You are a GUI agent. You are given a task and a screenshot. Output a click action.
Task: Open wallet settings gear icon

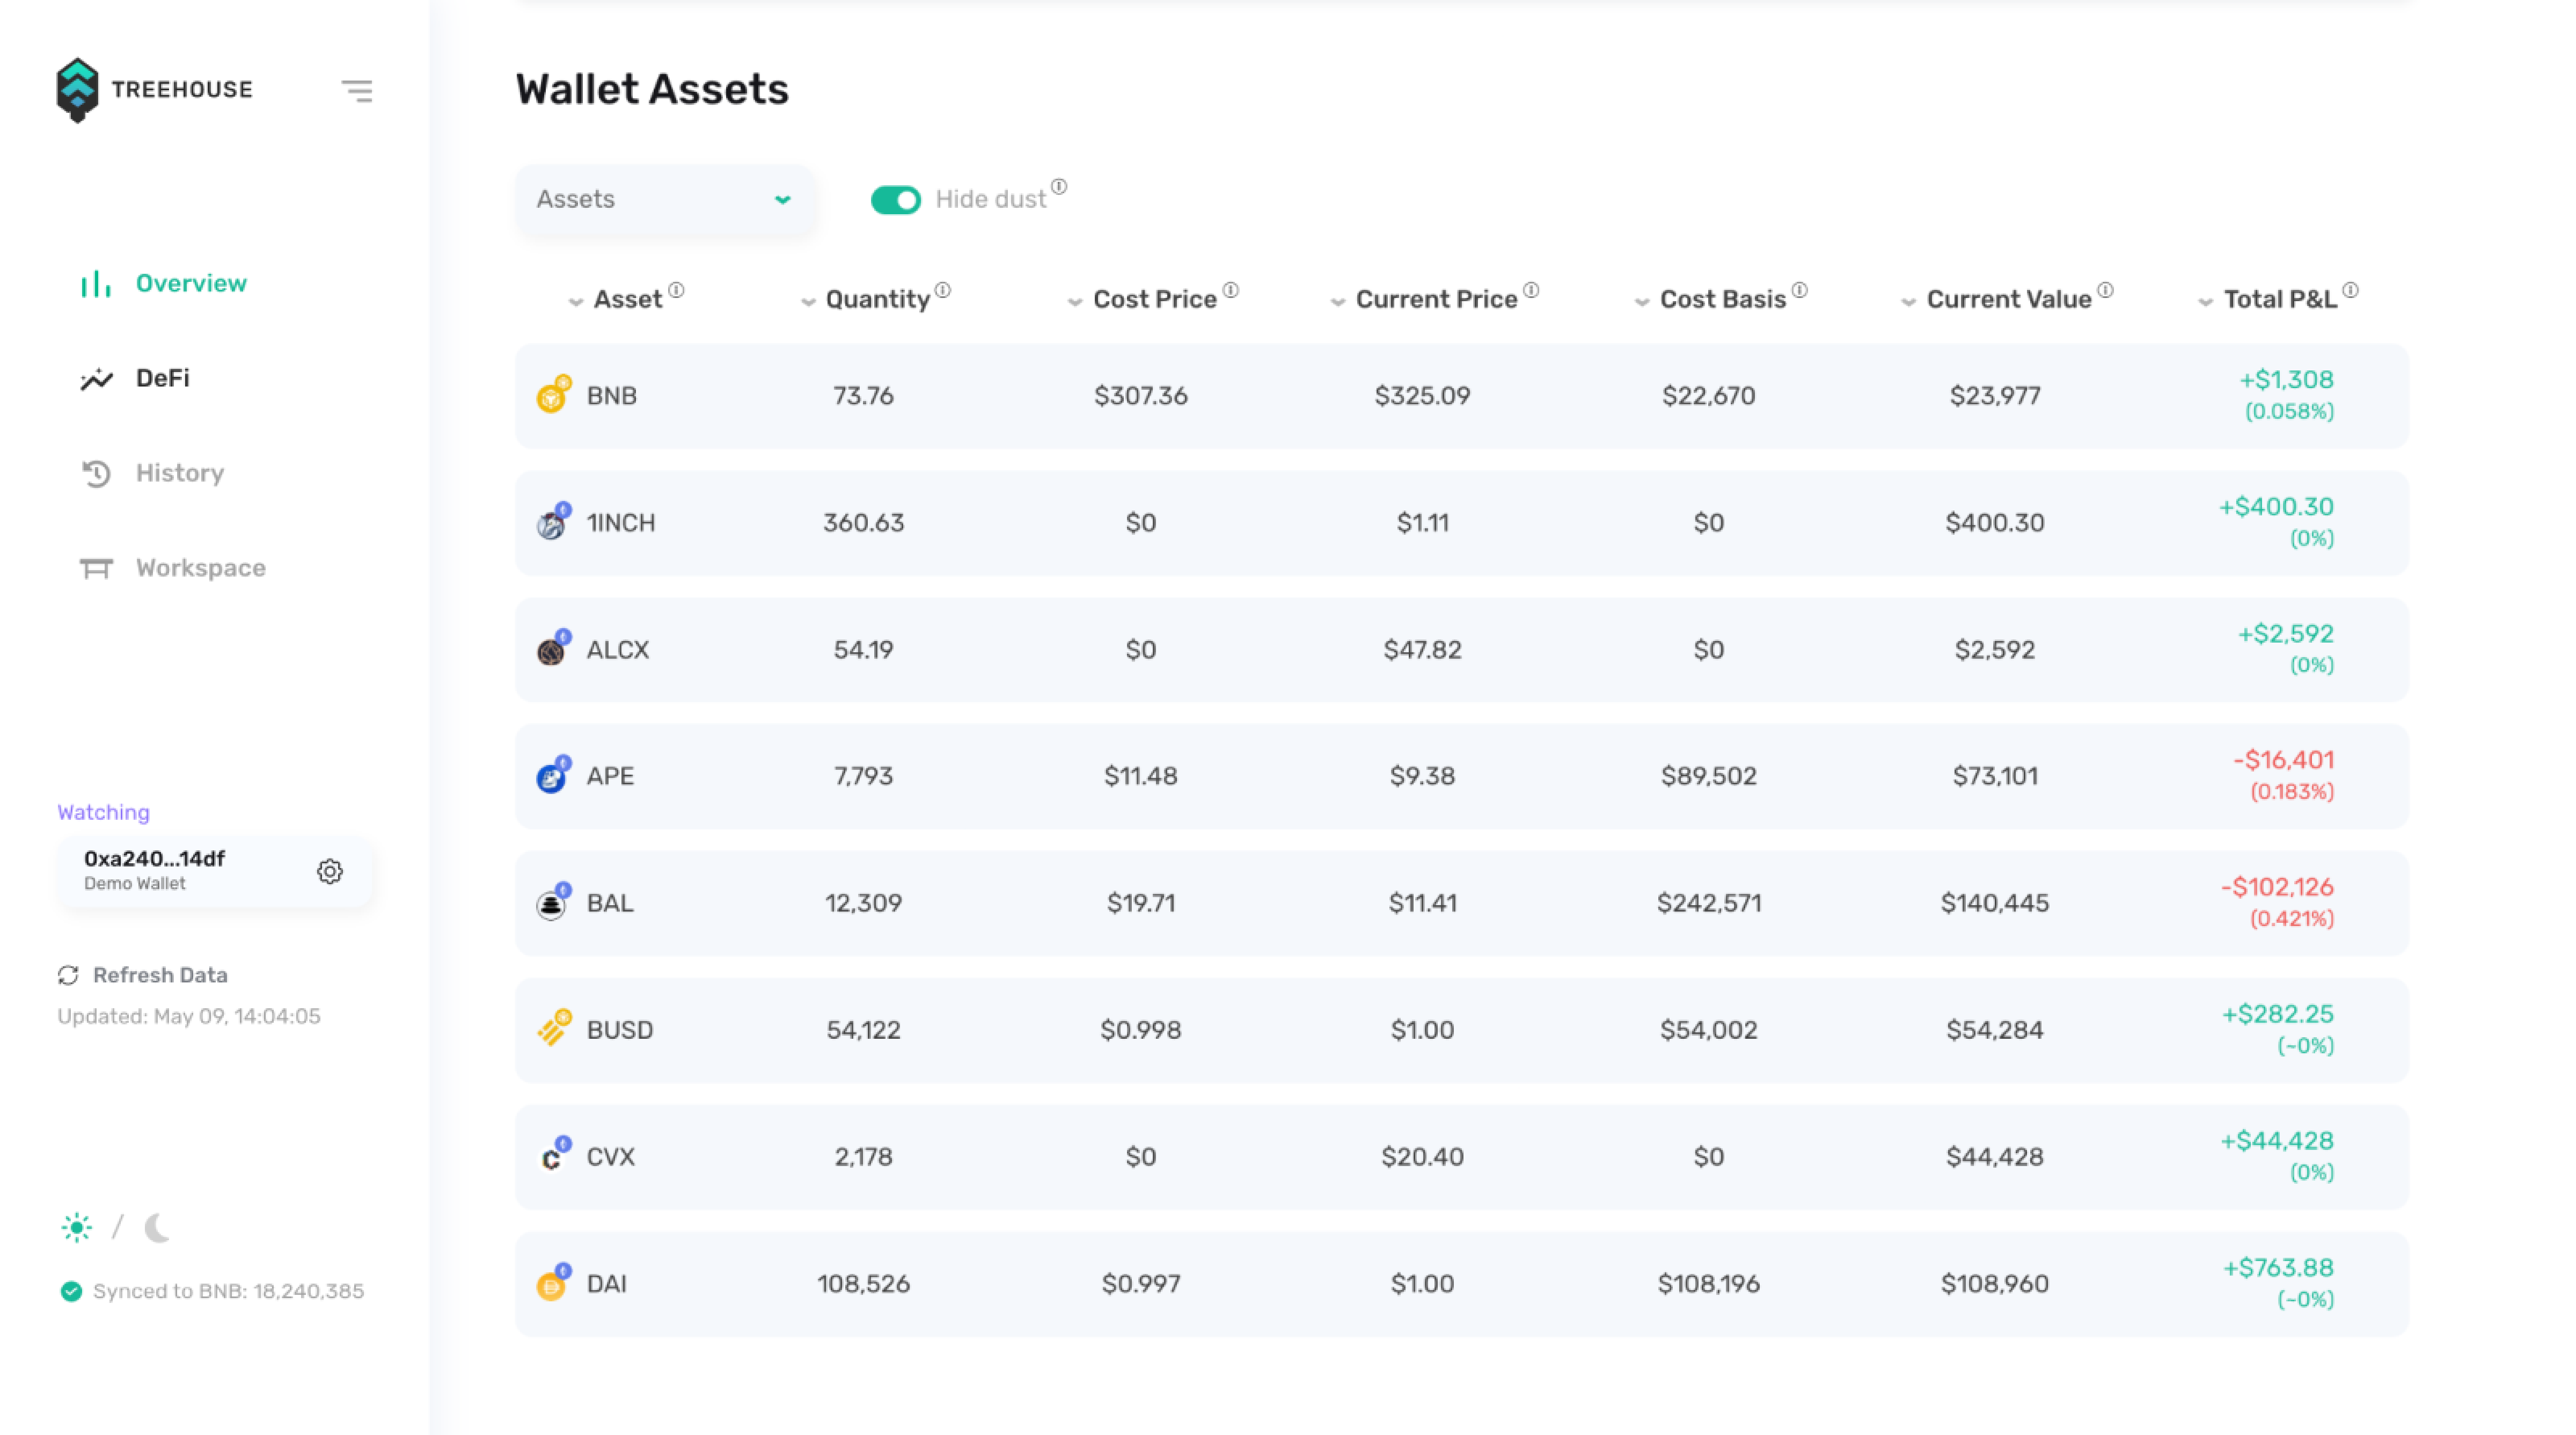pyautogui.click(x=330, y=871)
